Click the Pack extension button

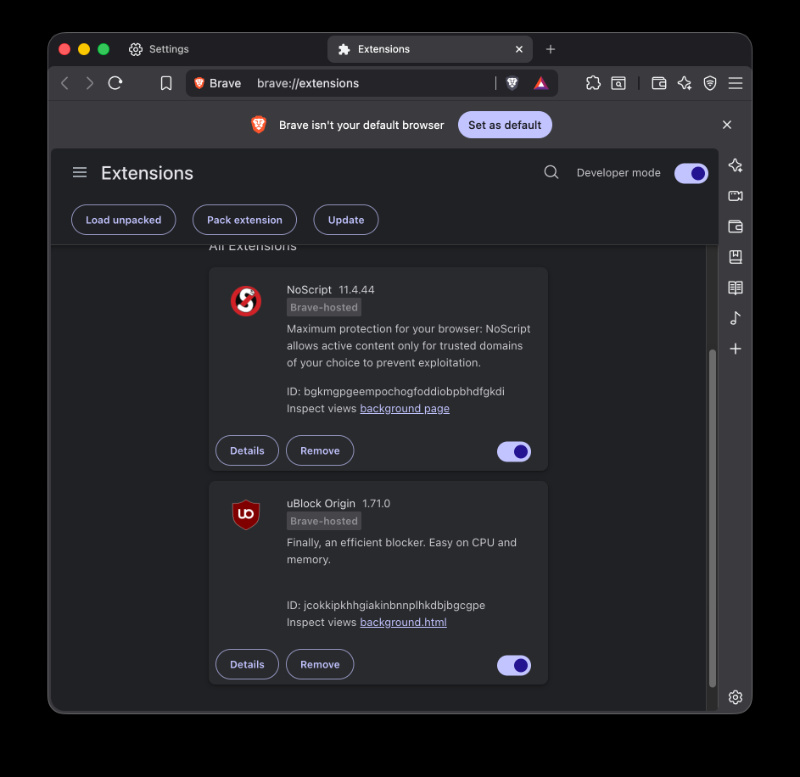tap(244, 220)
